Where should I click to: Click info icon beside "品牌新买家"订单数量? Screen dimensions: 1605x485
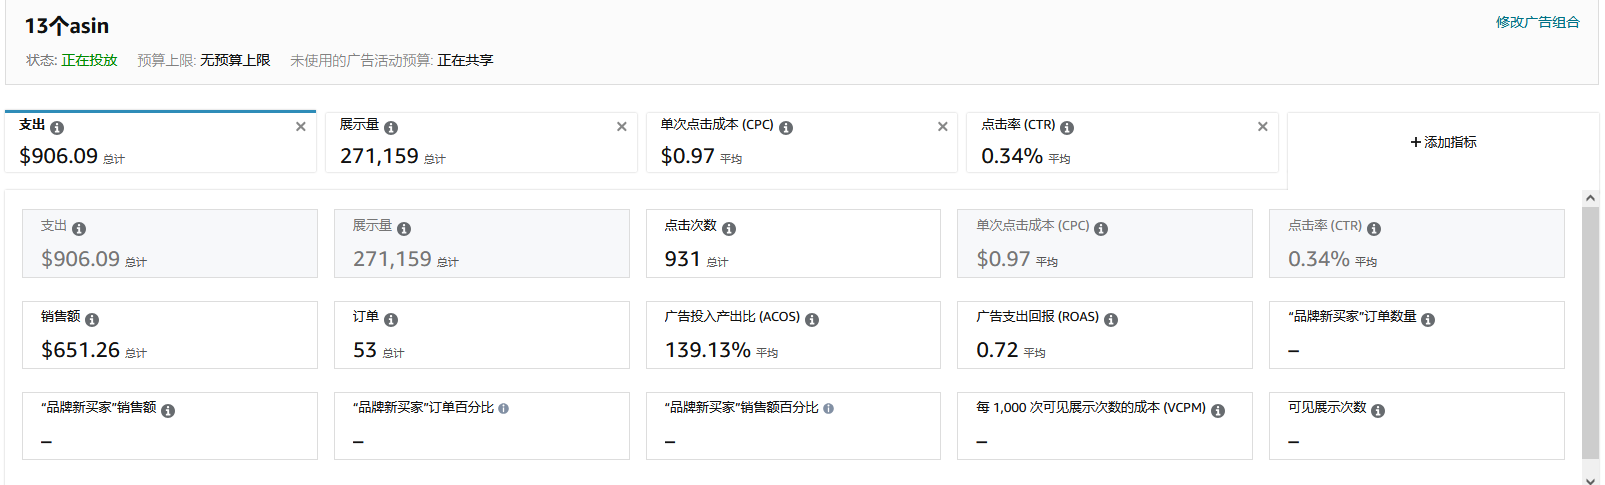click(1428, 320)
